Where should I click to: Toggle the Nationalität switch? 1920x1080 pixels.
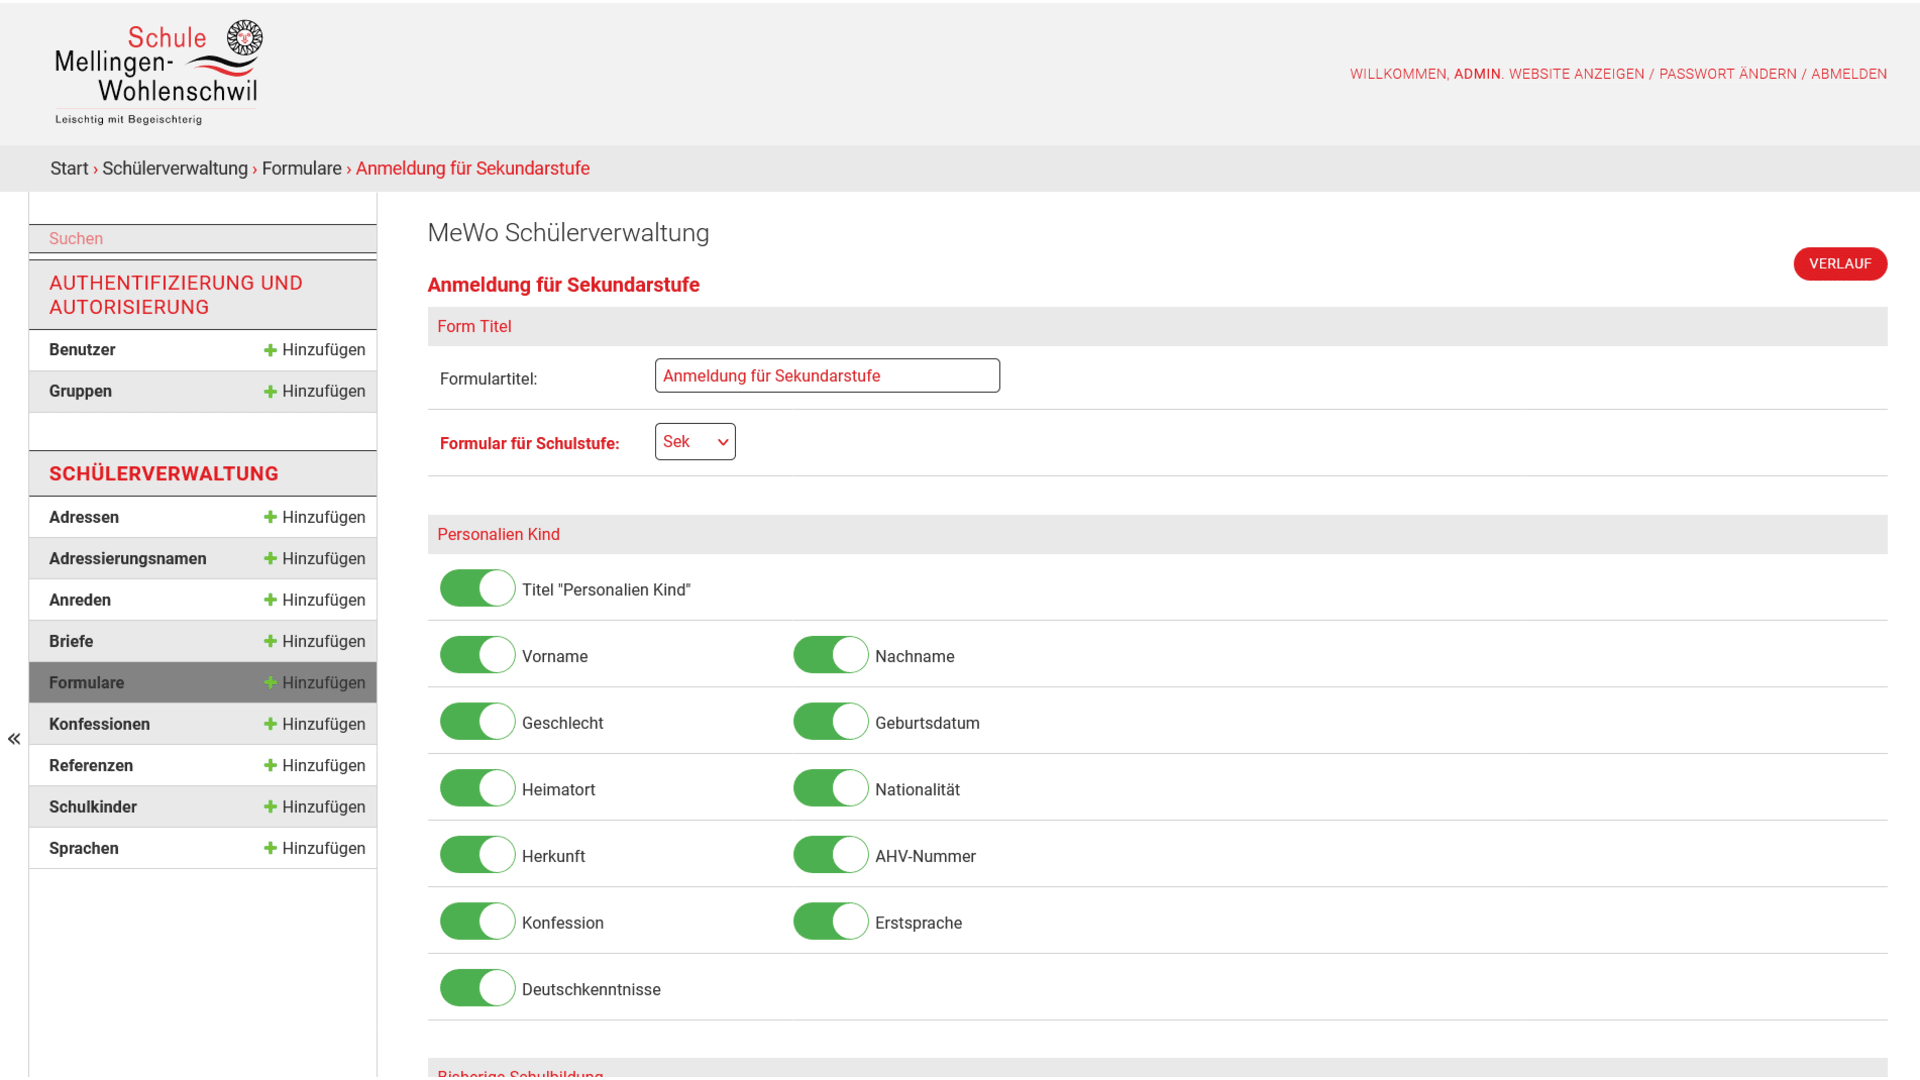(830, 788)
